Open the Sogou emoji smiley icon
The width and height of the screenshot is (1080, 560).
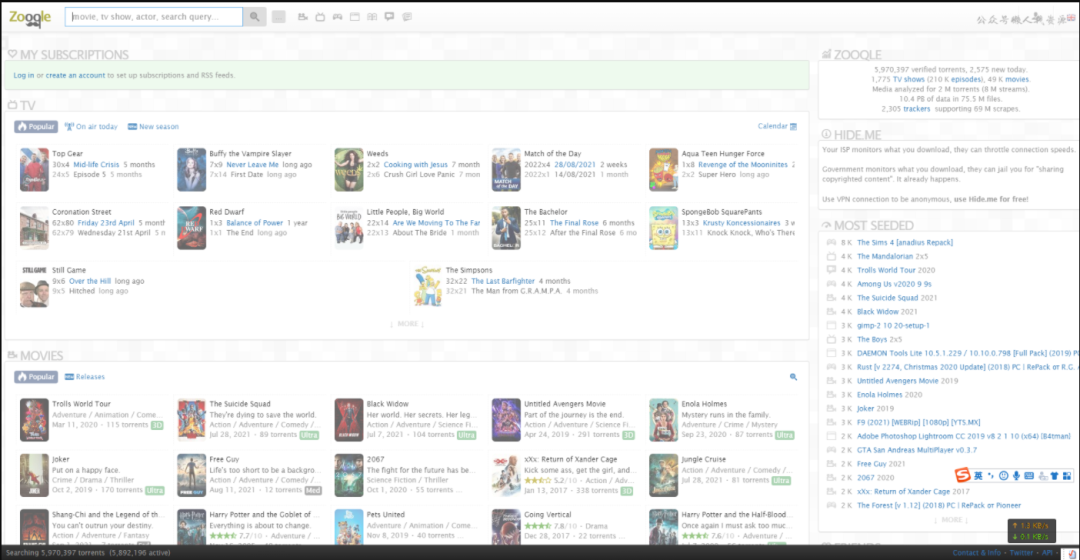pyautogui.click(x=1003, y=475)
